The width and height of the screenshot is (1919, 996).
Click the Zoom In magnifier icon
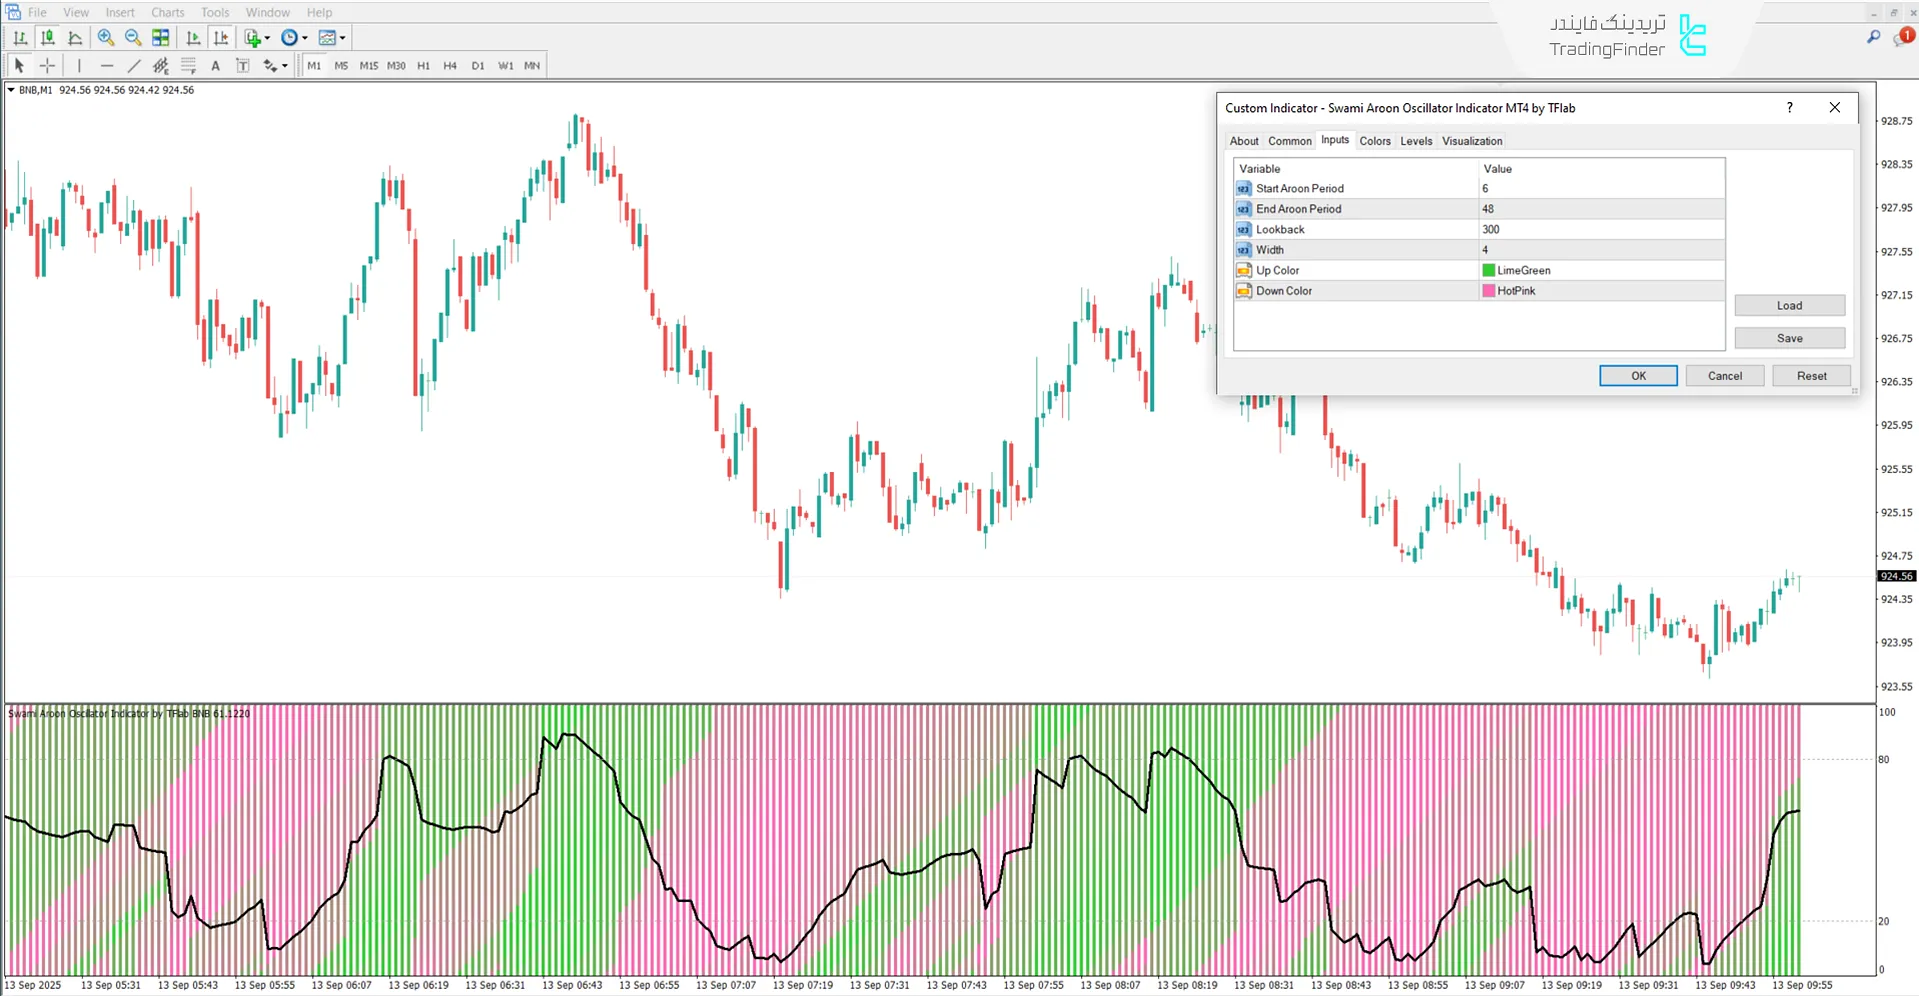tap(106, 38)
